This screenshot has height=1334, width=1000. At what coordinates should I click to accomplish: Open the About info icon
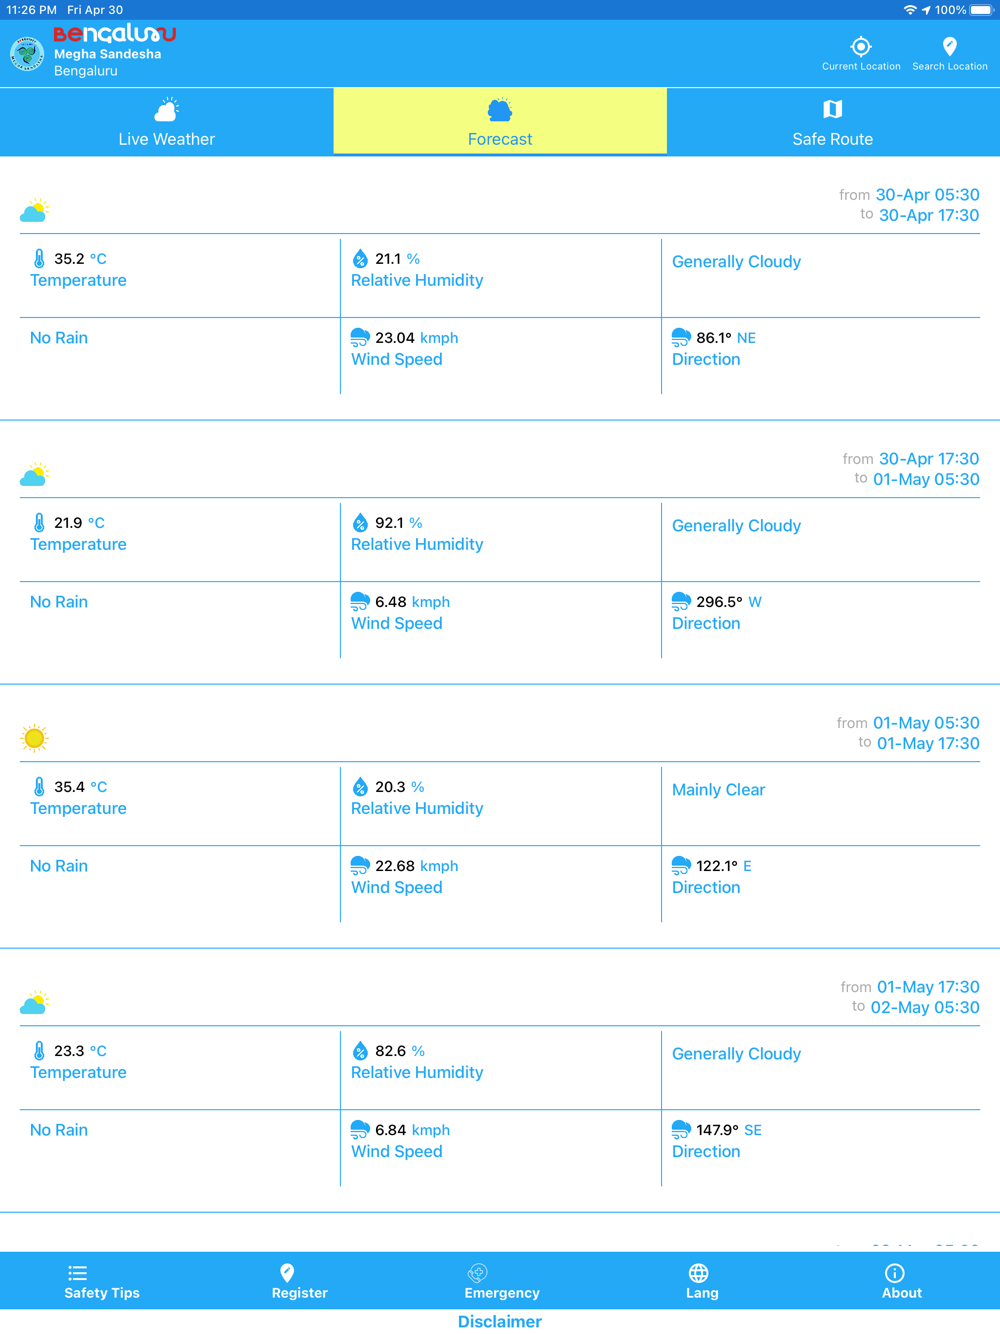(894, 1273)
